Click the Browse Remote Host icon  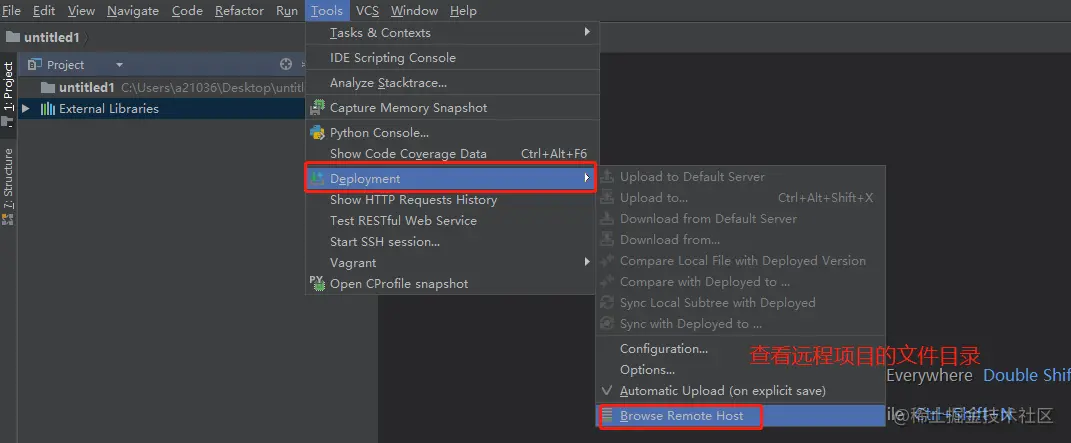pos(607,416)
